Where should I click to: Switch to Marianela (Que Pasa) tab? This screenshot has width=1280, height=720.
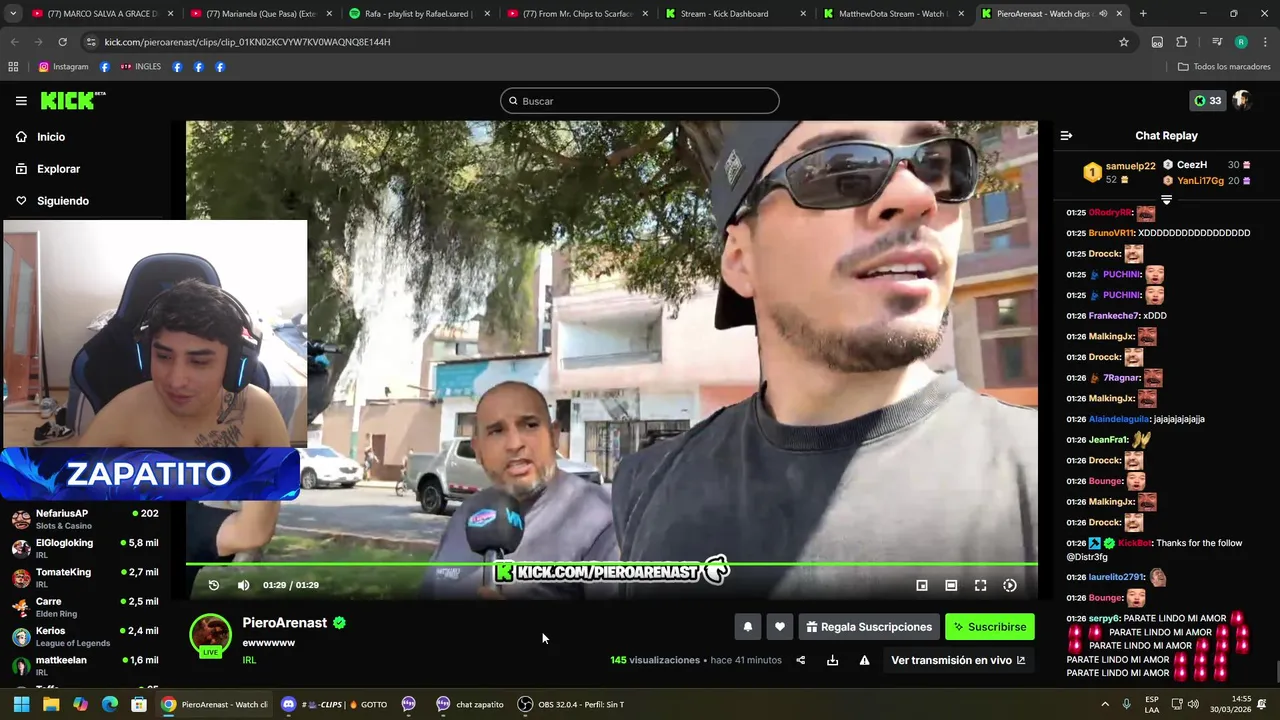(x=258, y=14)
